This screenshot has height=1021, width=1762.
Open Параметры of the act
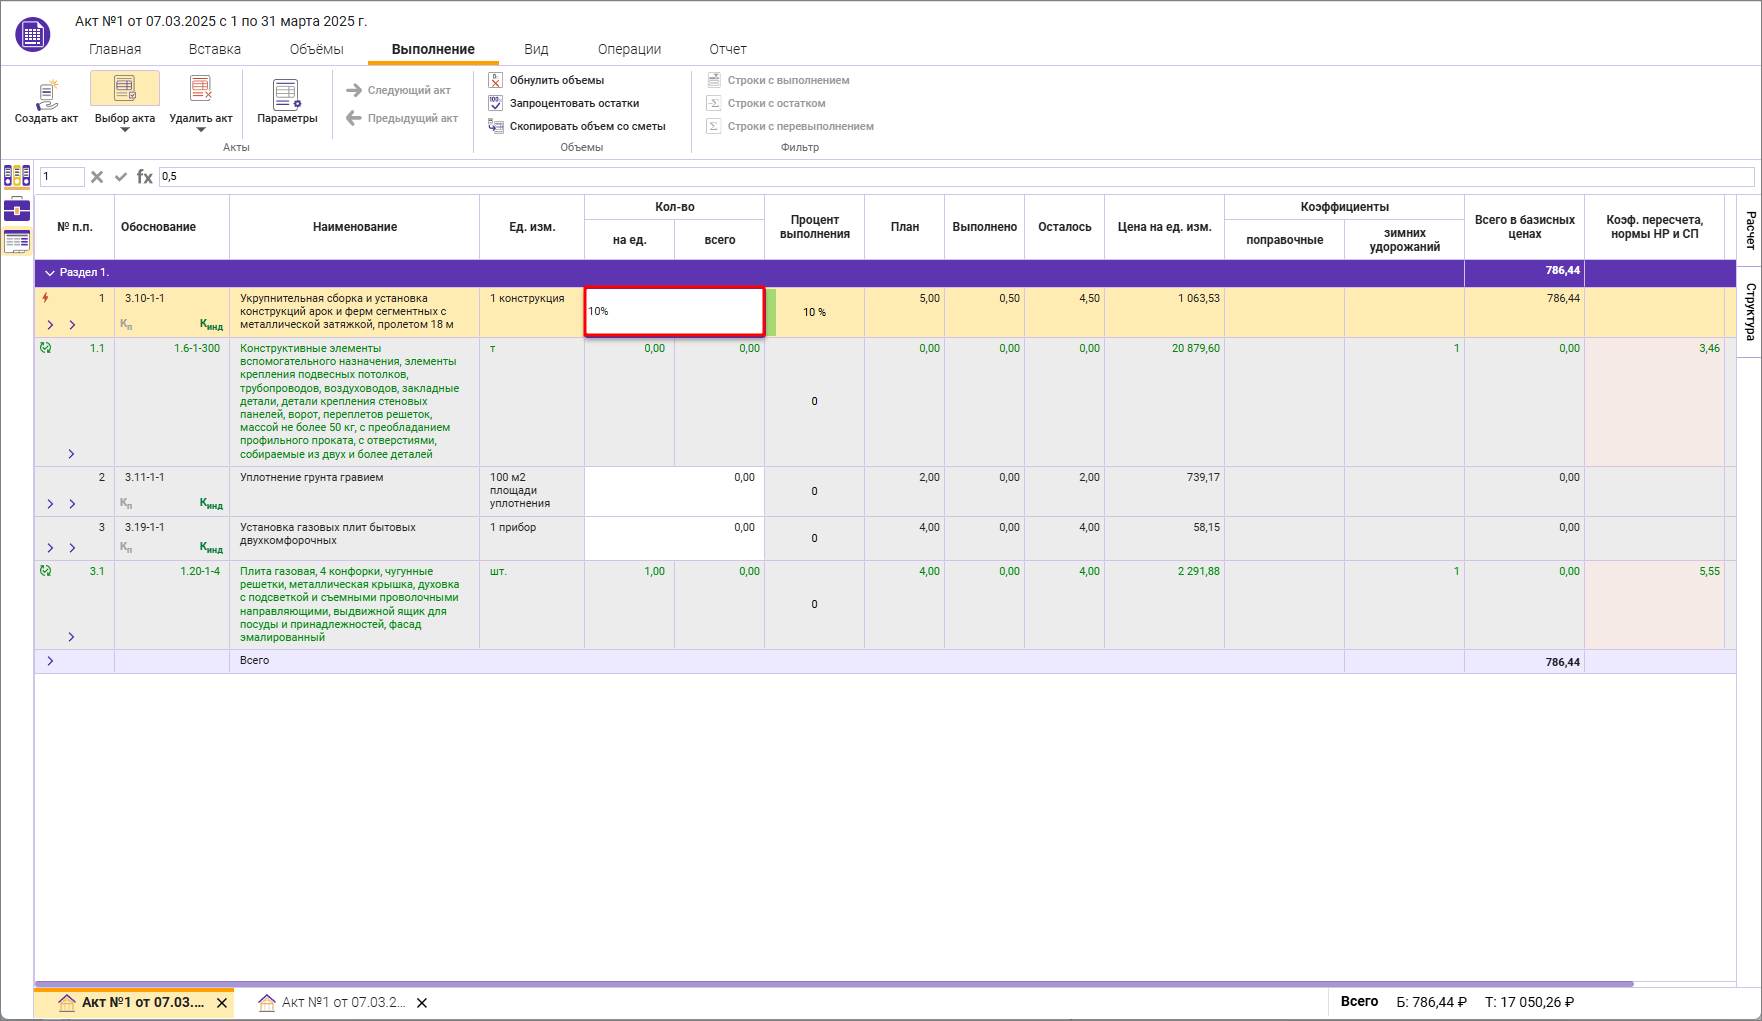[286, 95]
